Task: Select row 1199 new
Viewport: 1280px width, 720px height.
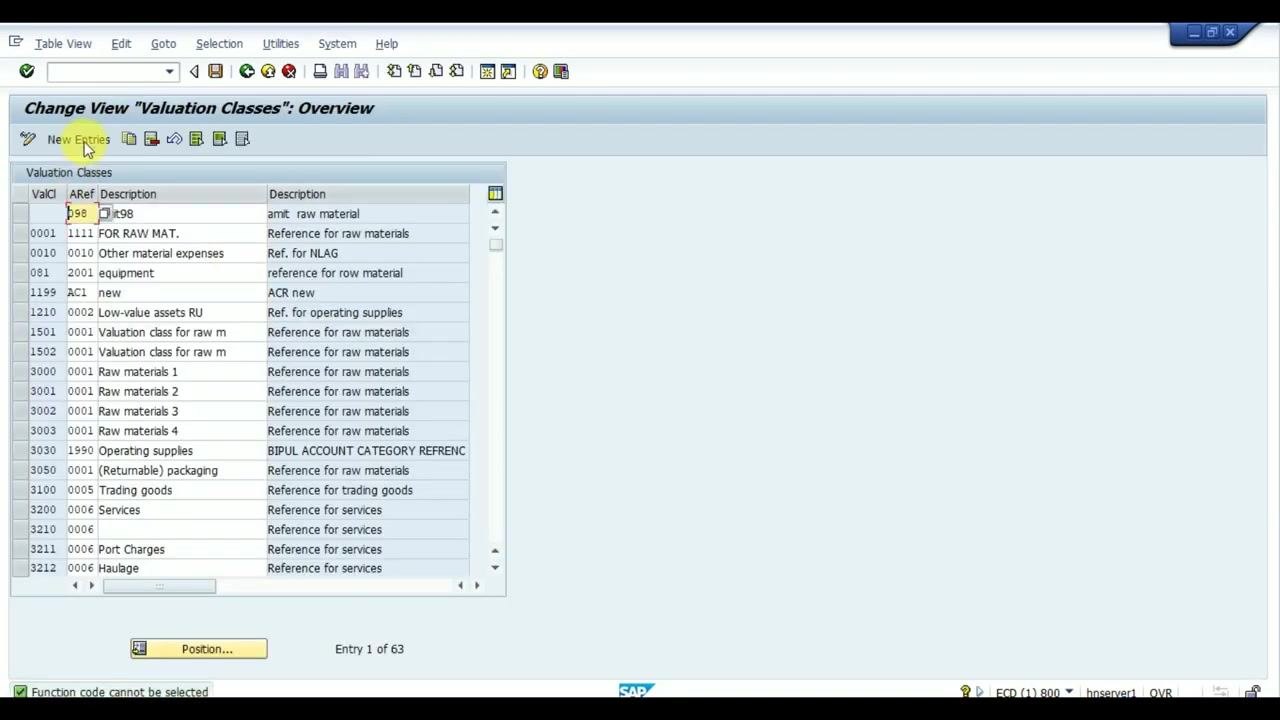Action: tap(20, 293)
